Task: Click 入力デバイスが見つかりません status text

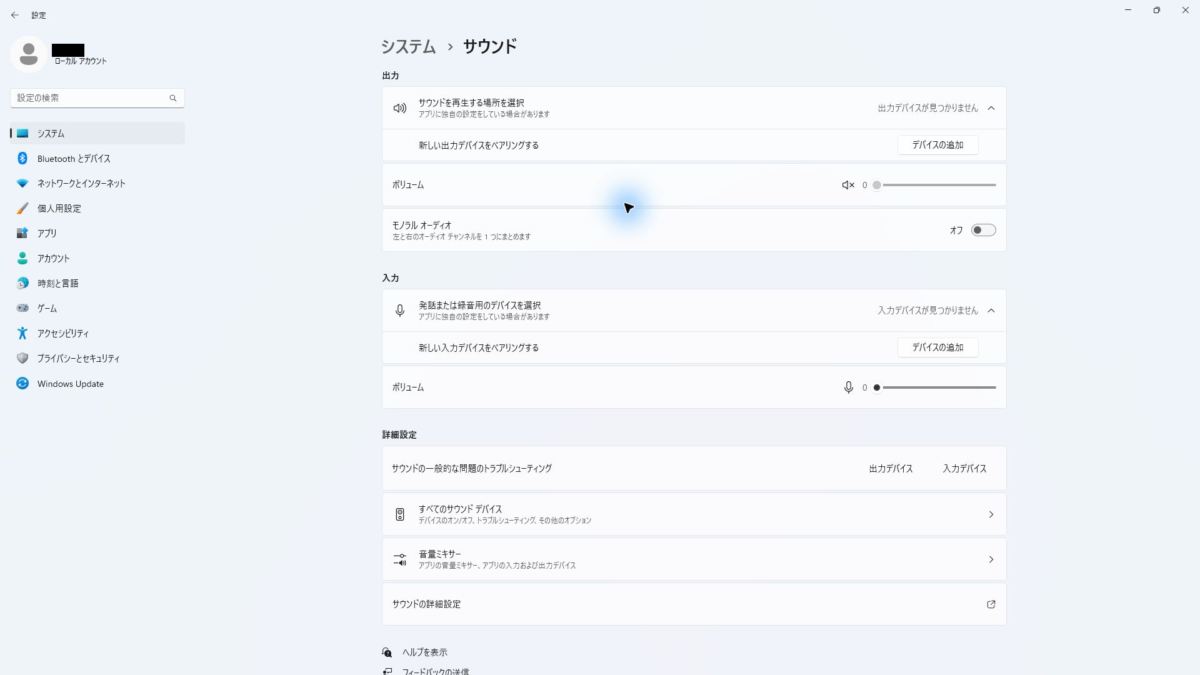Action: pos(928,310)
